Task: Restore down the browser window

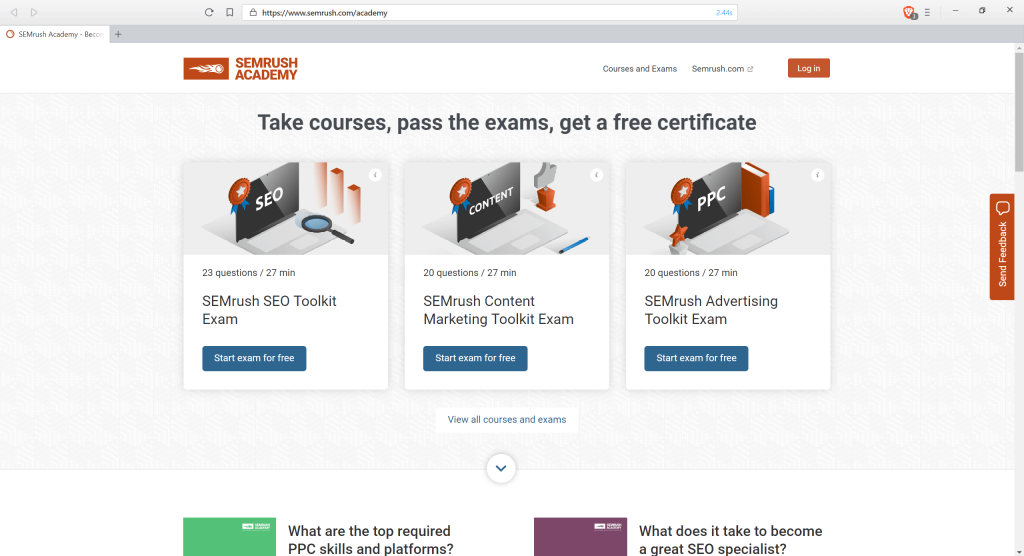Action: click(x=982, y=10)
